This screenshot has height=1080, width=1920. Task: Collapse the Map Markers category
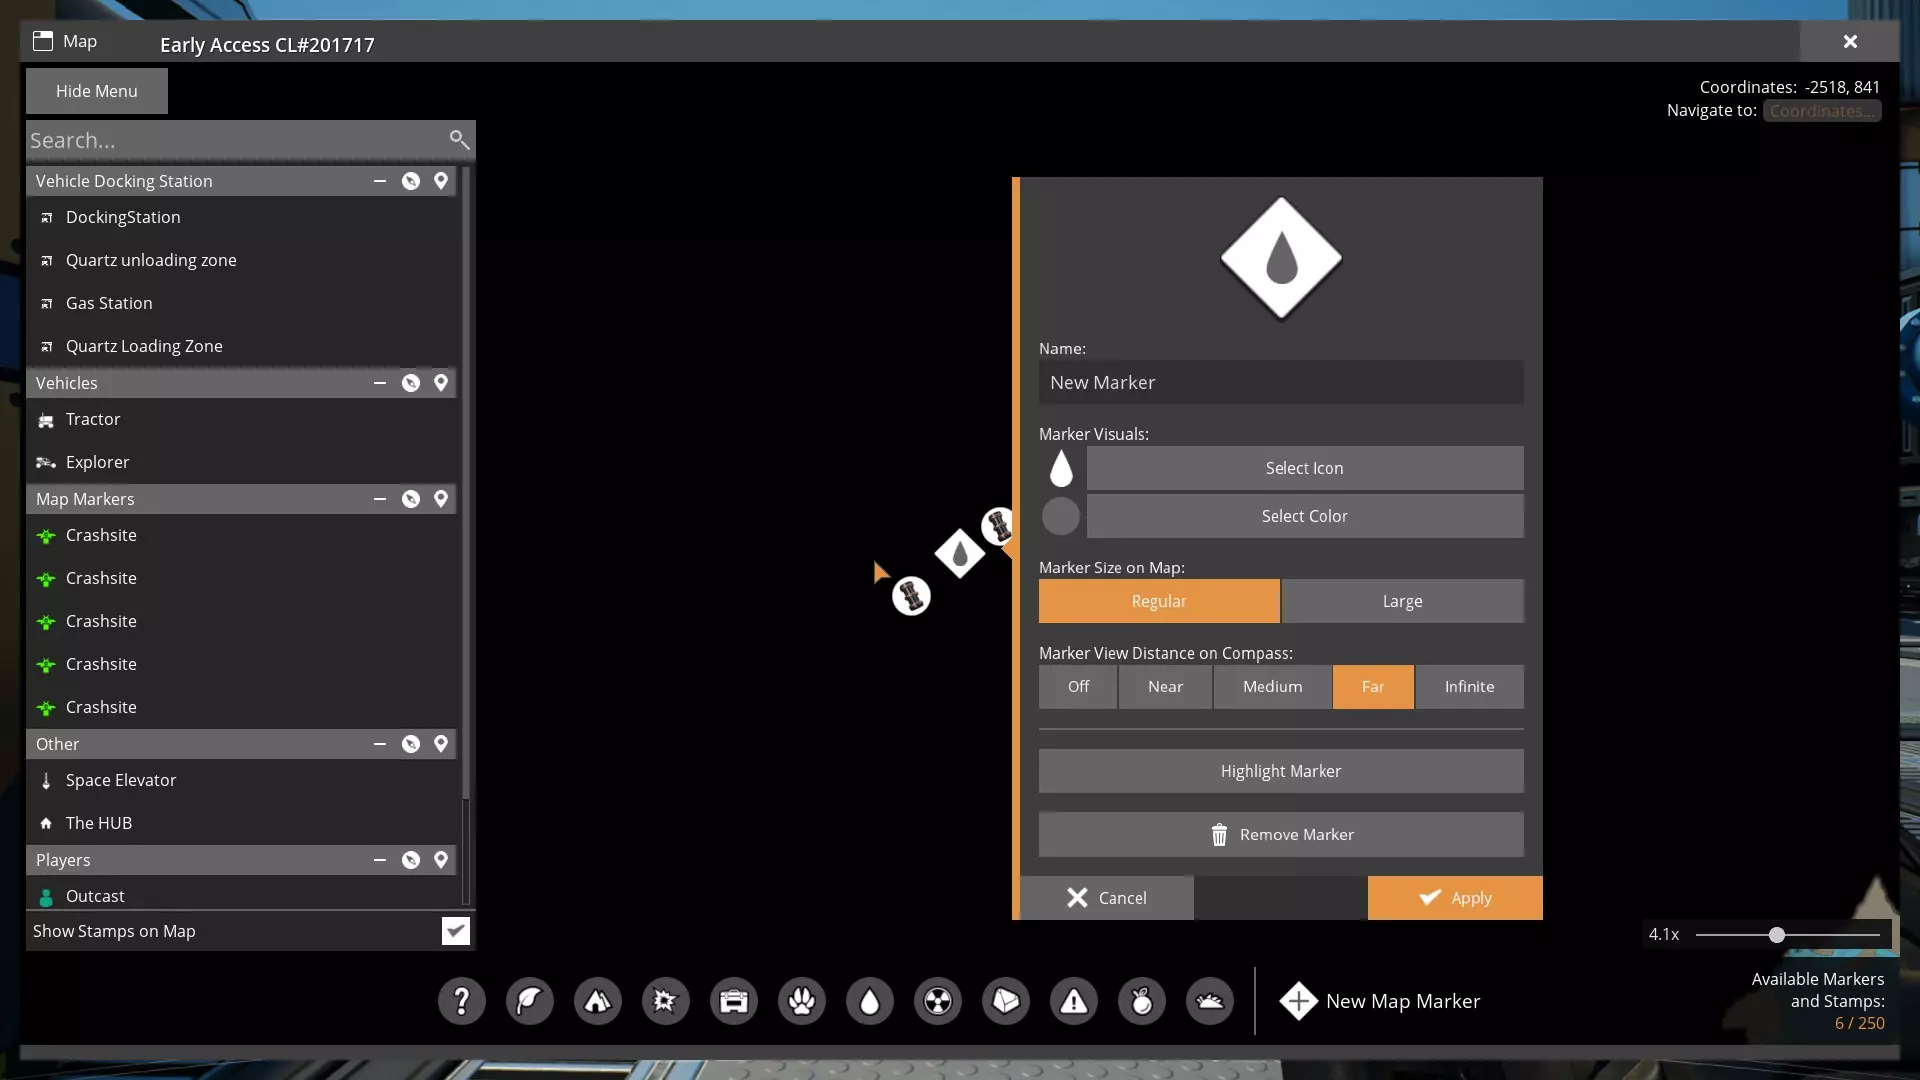point(380,499)
